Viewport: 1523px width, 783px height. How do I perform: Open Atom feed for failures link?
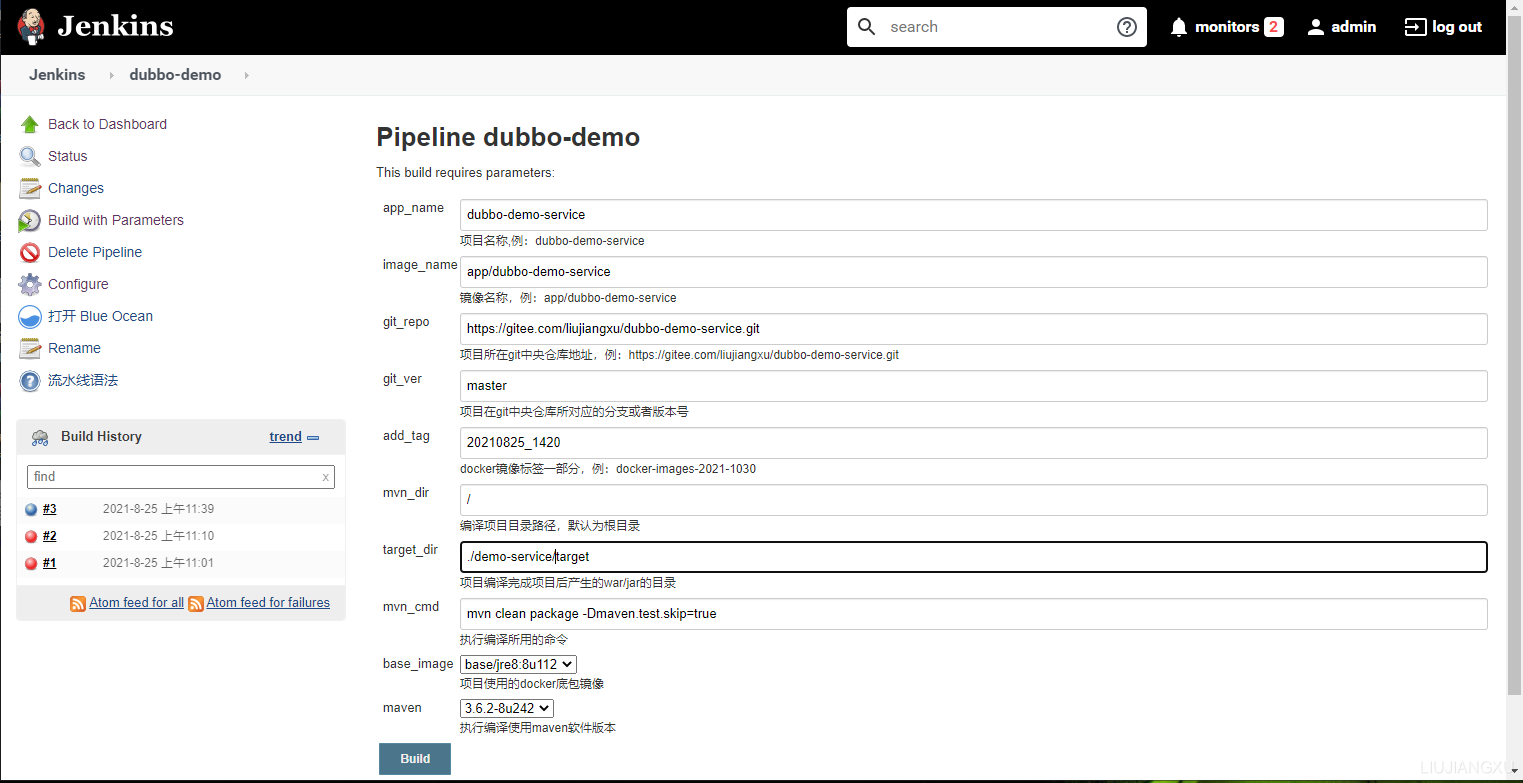[268, 603]
